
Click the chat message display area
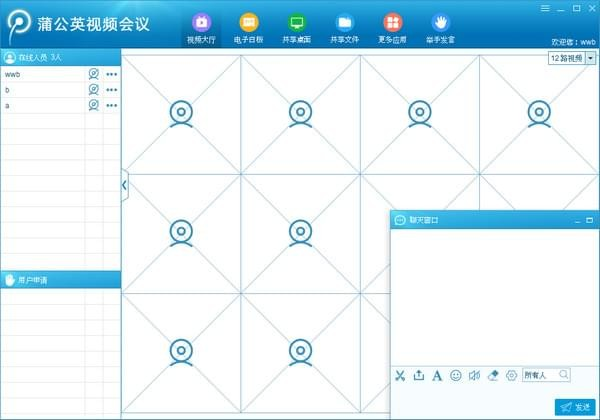[x=495, y=298]
